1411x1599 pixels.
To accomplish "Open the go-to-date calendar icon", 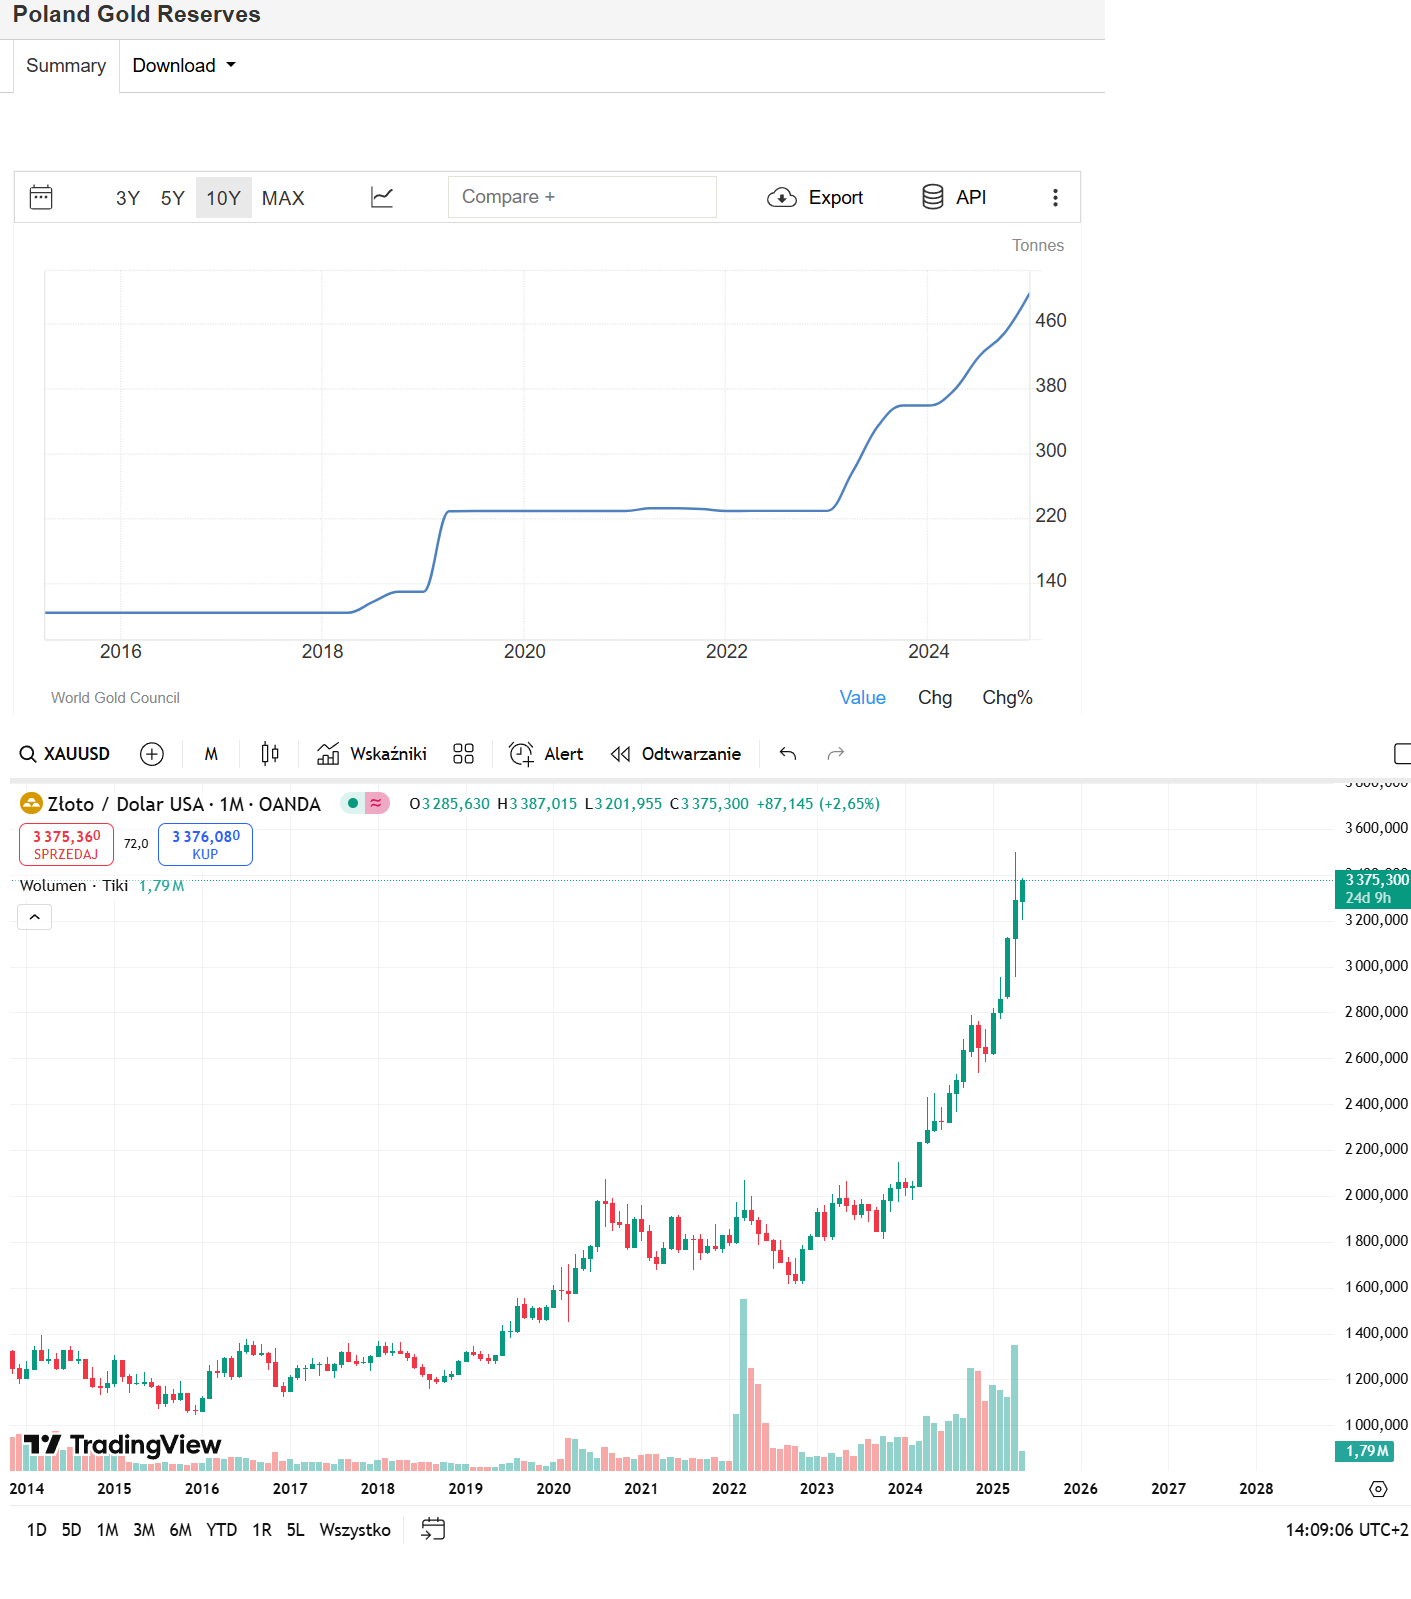I will (433, 1529).
